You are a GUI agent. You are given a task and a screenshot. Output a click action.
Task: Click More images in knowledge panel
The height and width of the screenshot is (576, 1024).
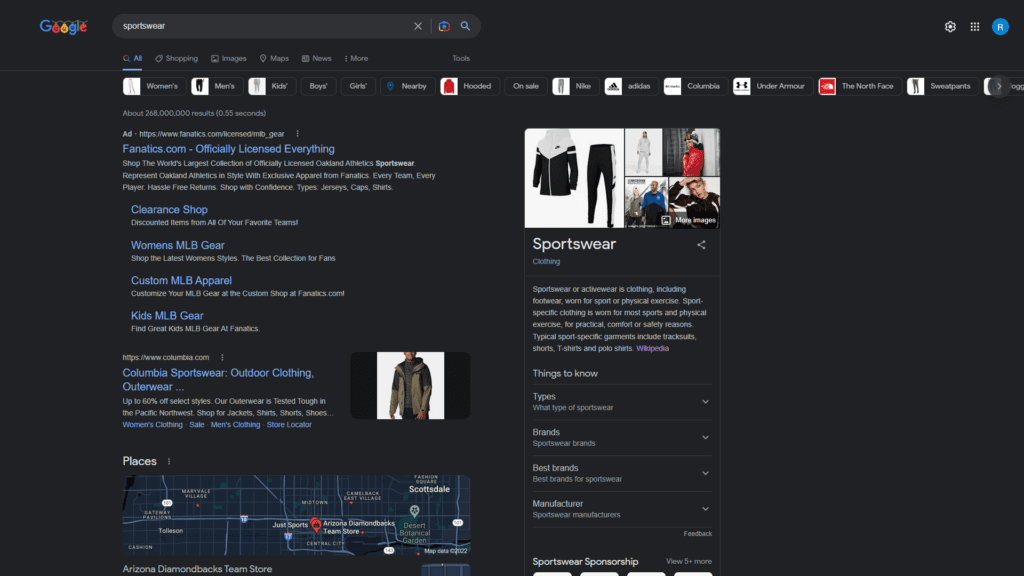[x=689, y=221]
